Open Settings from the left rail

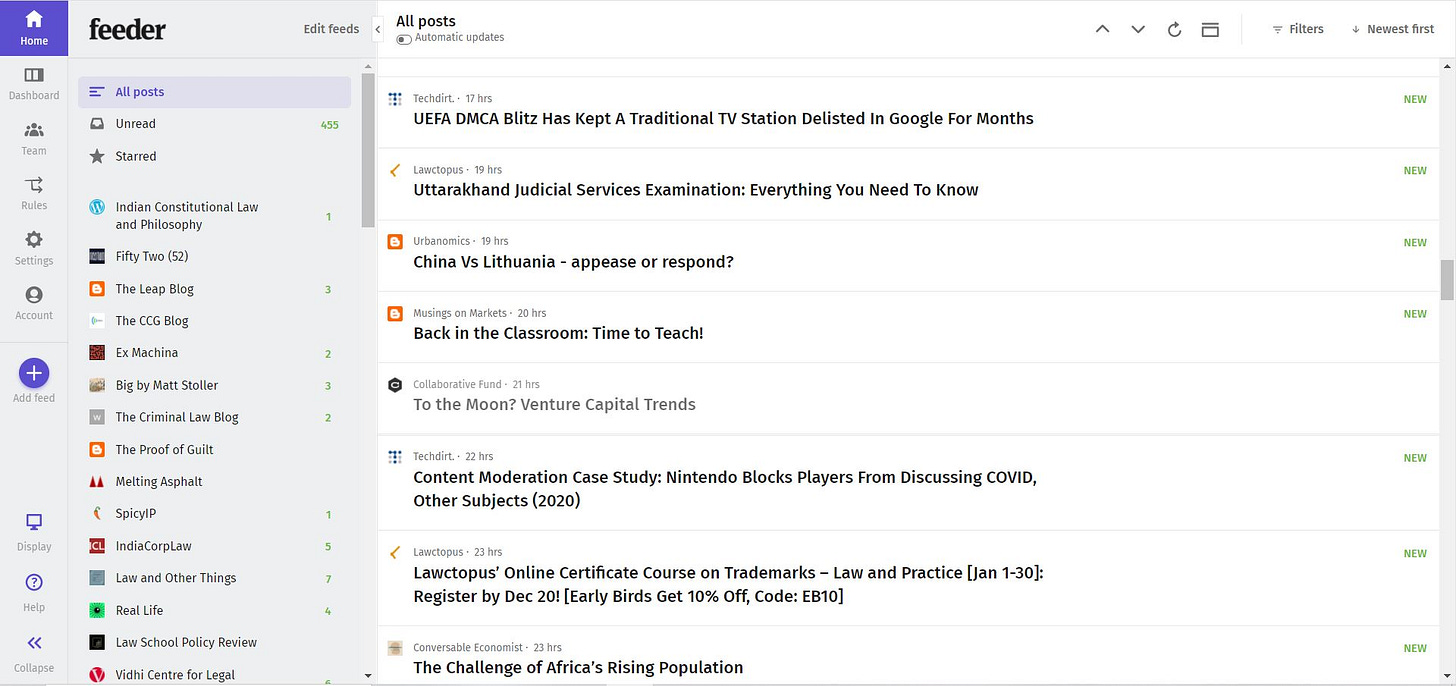(34, 248)
